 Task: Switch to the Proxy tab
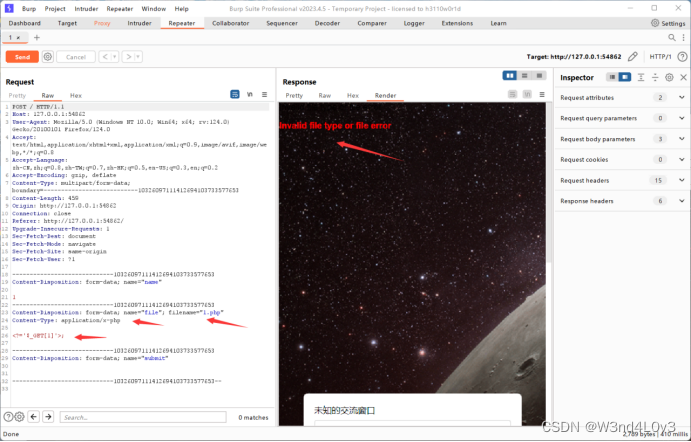[102, 23]
